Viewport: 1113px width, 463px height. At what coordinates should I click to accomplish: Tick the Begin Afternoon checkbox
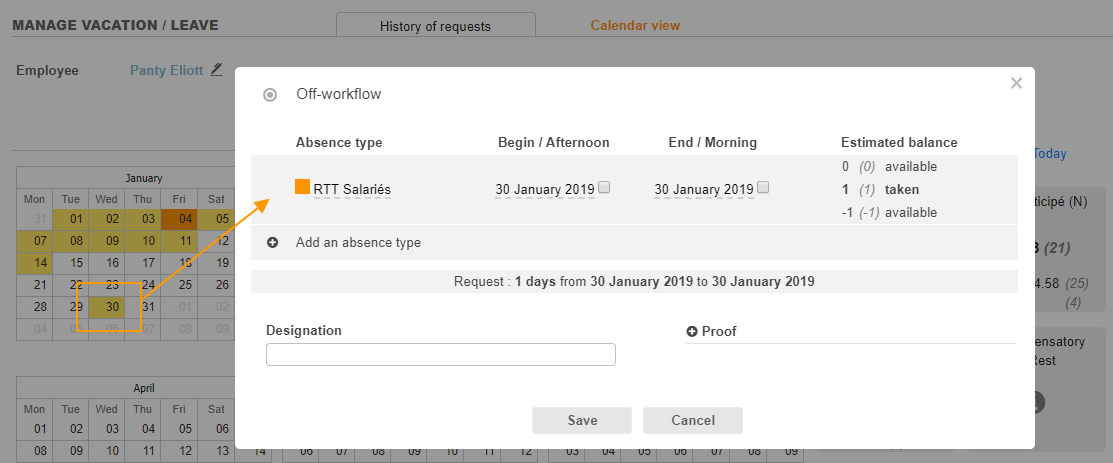pyautogui.click(x=604, y=187)
